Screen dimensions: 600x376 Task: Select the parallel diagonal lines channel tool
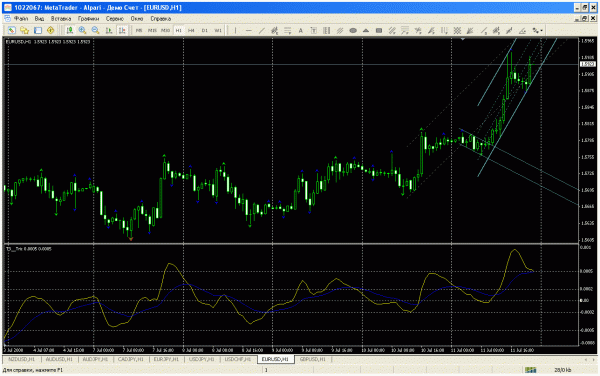click(340, 30)
